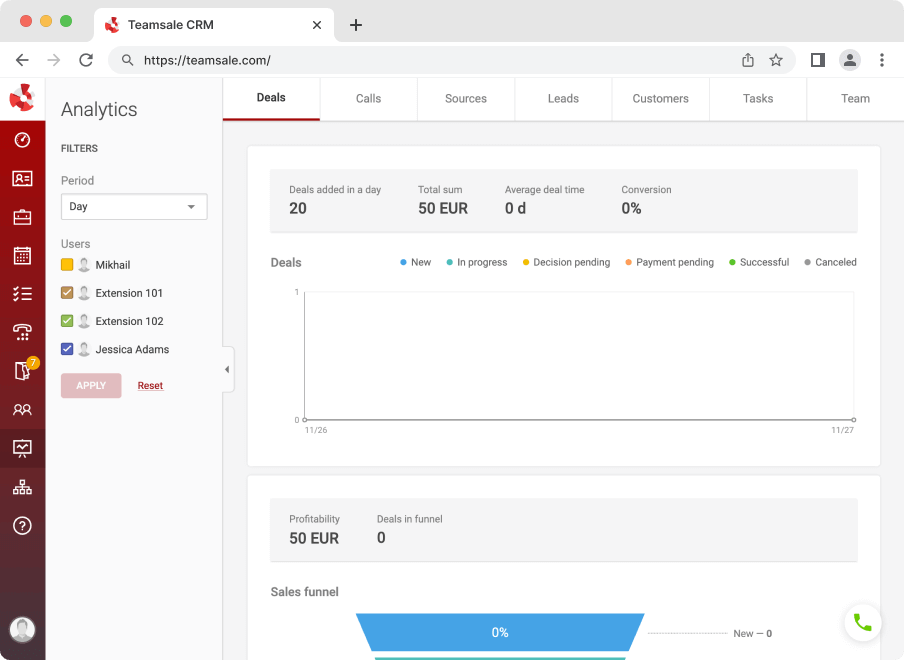Click the blue 0% funnel segment
The width and height of the screenshot is (904, 660).
500,632
